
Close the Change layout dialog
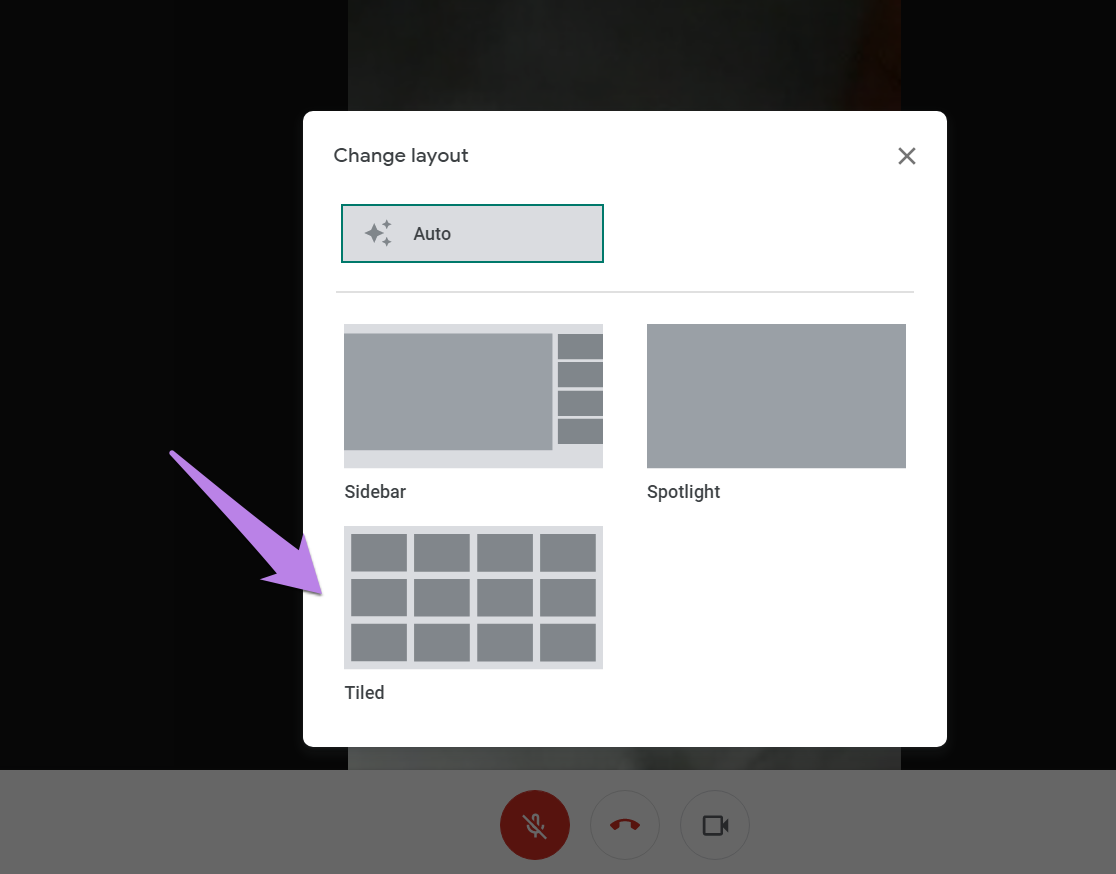906,156
